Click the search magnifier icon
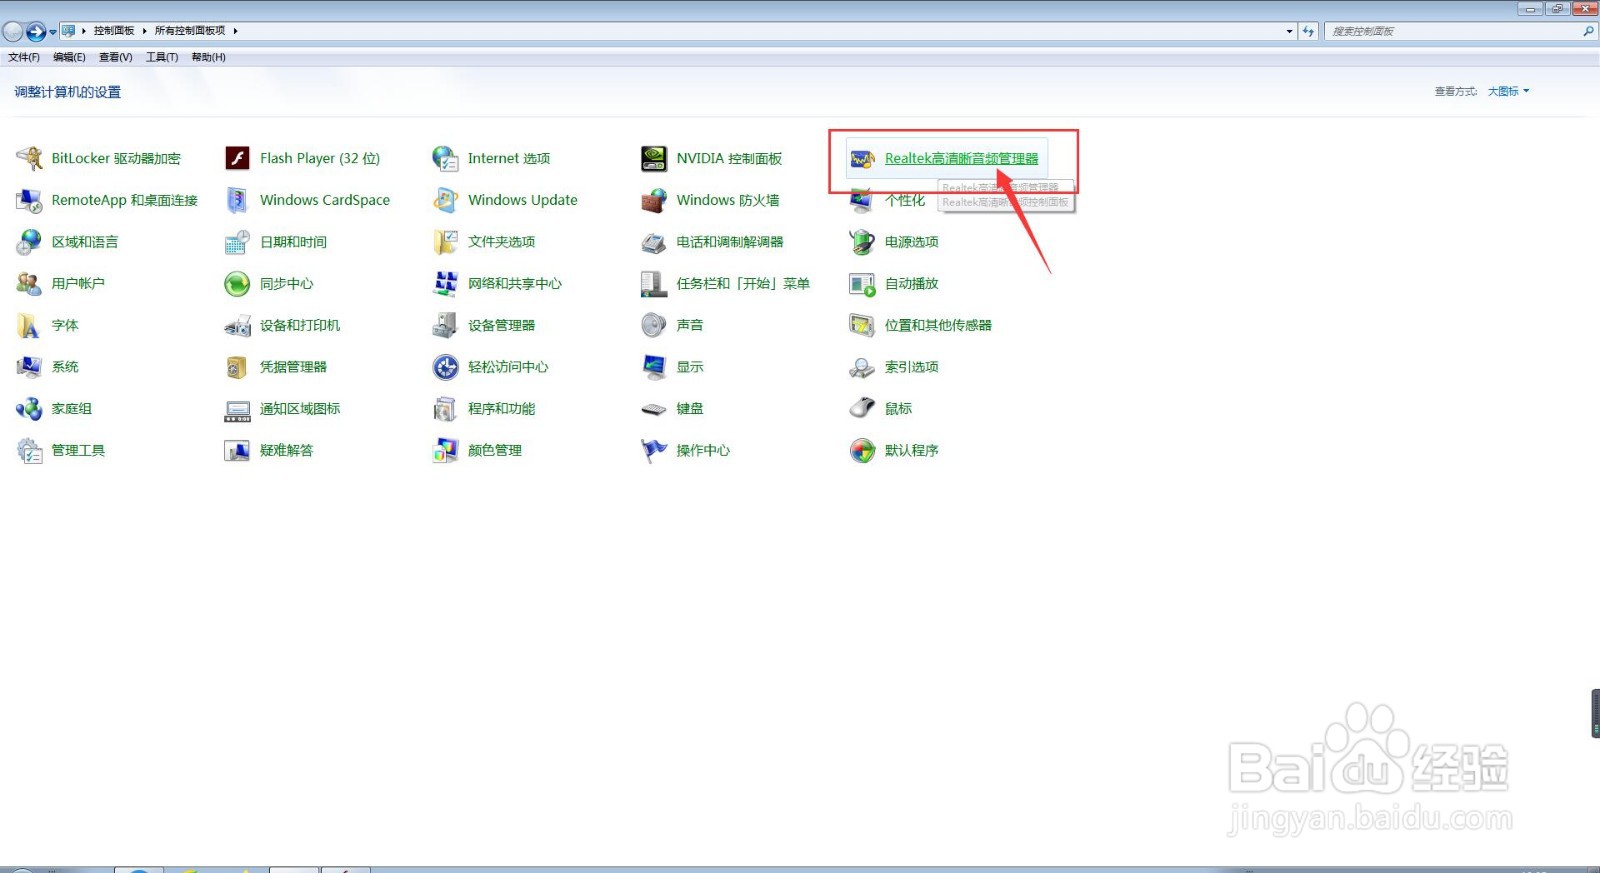The image size is (1600, 873). tap(1588, 31)
